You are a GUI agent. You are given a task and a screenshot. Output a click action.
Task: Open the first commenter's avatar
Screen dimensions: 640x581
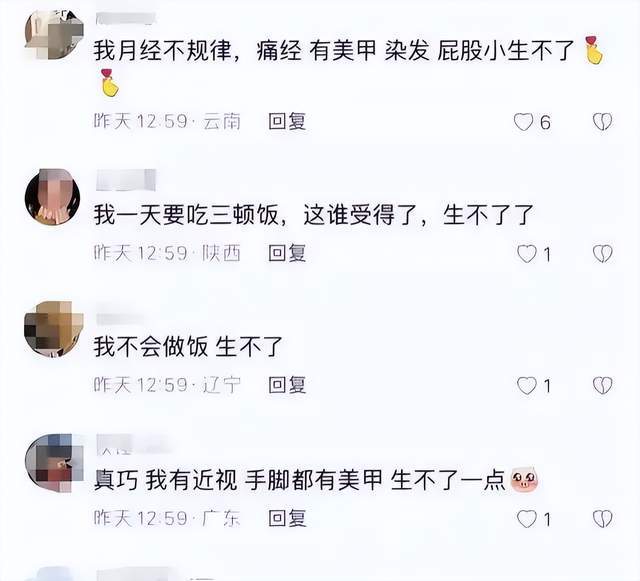point(53,35)
